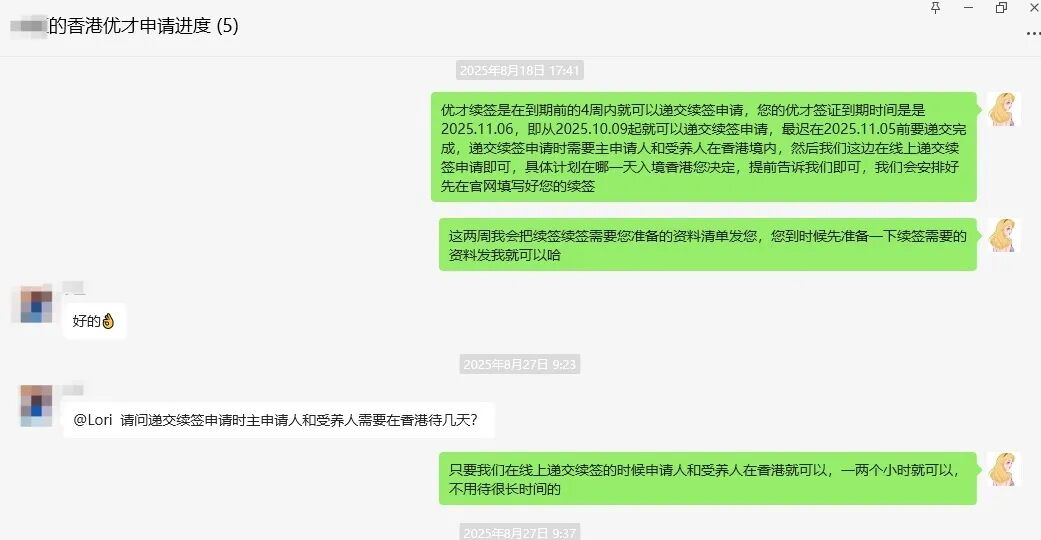Minimize the chat window

969,7
